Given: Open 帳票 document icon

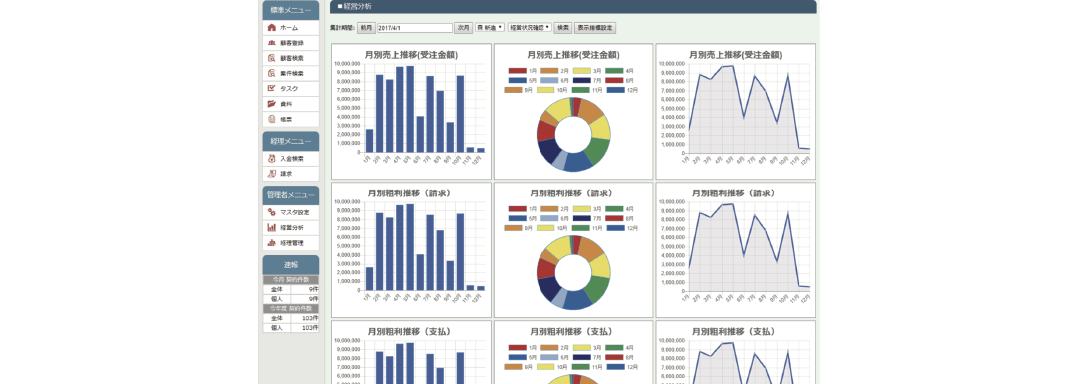Looking at the screenshot, I should click(x=271, y=119).
